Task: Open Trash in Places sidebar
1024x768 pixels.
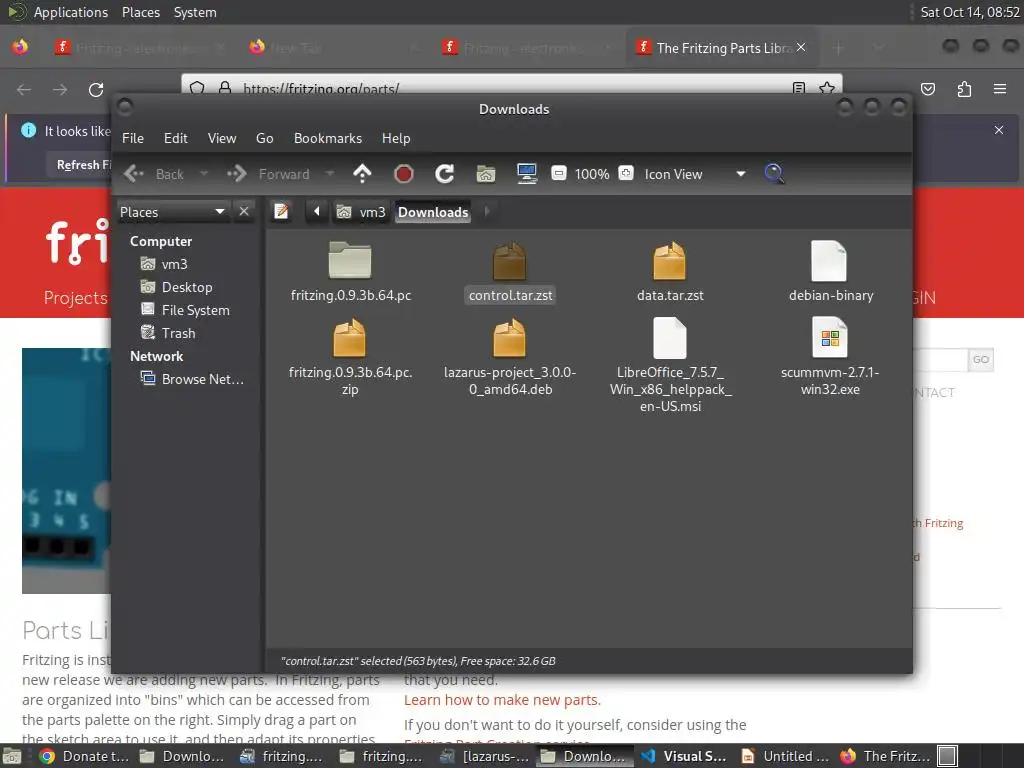Action: [168, 332]
